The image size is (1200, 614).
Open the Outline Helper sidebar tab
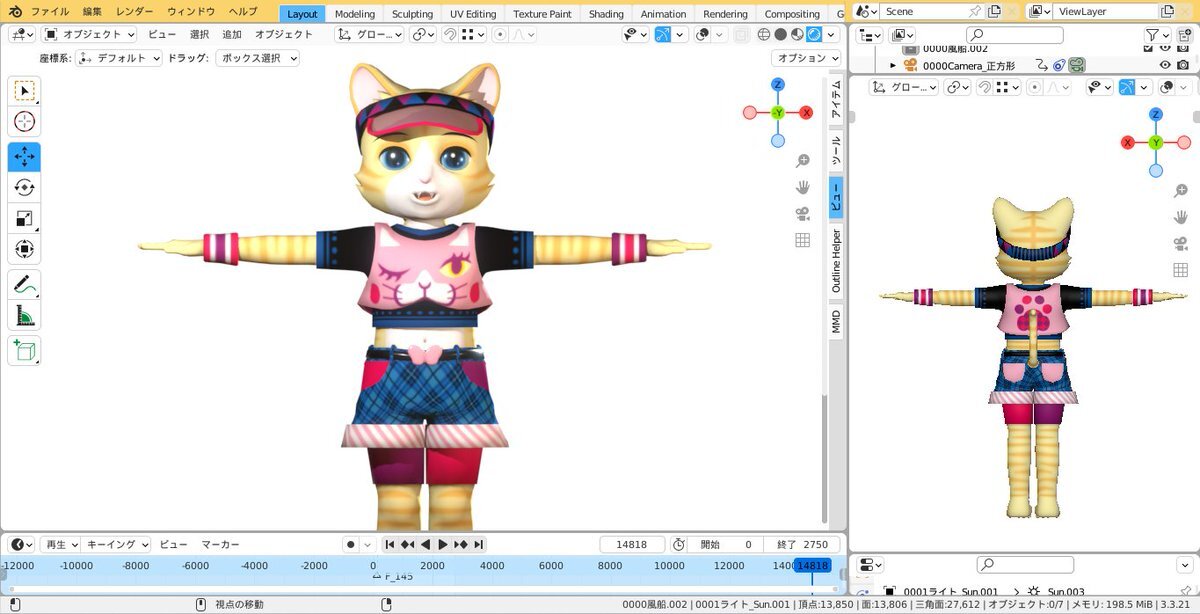[x=836, y=262]
